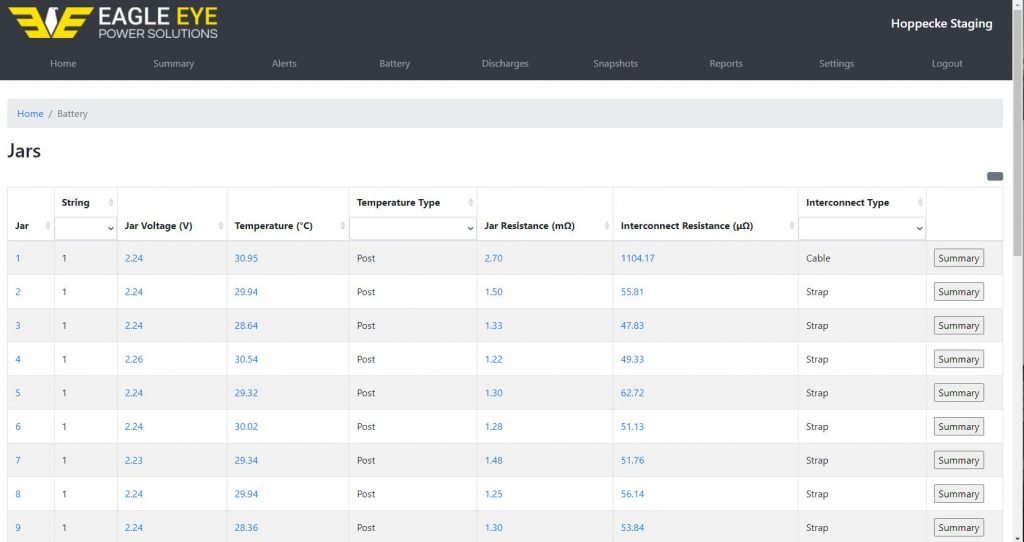The height and width of the screenshot is (542, 1024).
Task: Click Summary button for jar 6
Action: (959, 426)
